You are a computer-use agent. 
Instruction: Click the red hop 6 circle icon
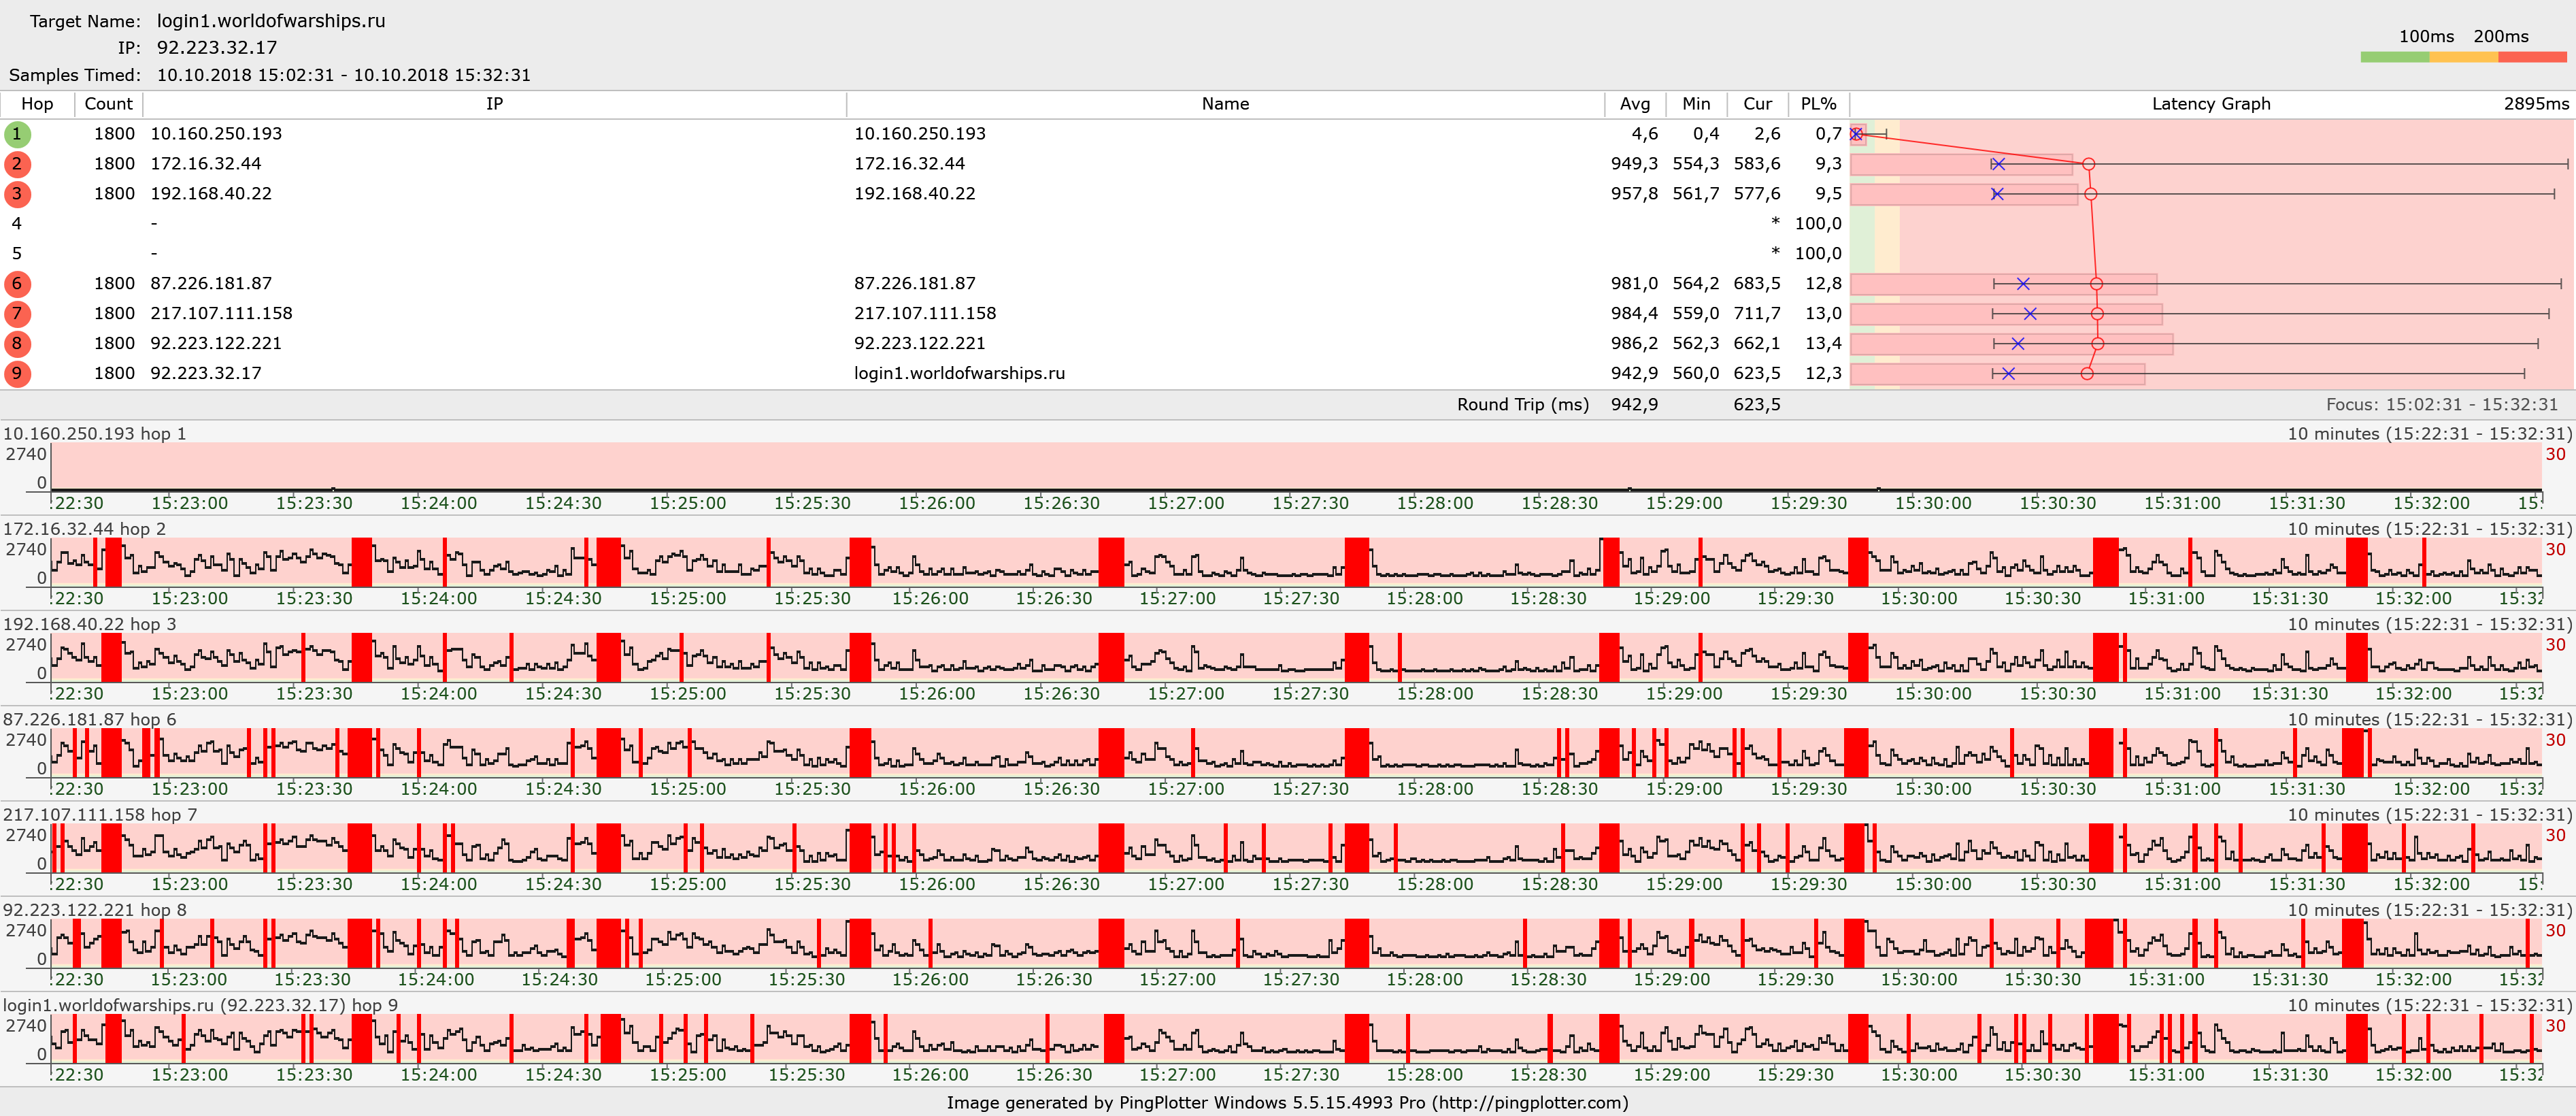coord(17,284)
